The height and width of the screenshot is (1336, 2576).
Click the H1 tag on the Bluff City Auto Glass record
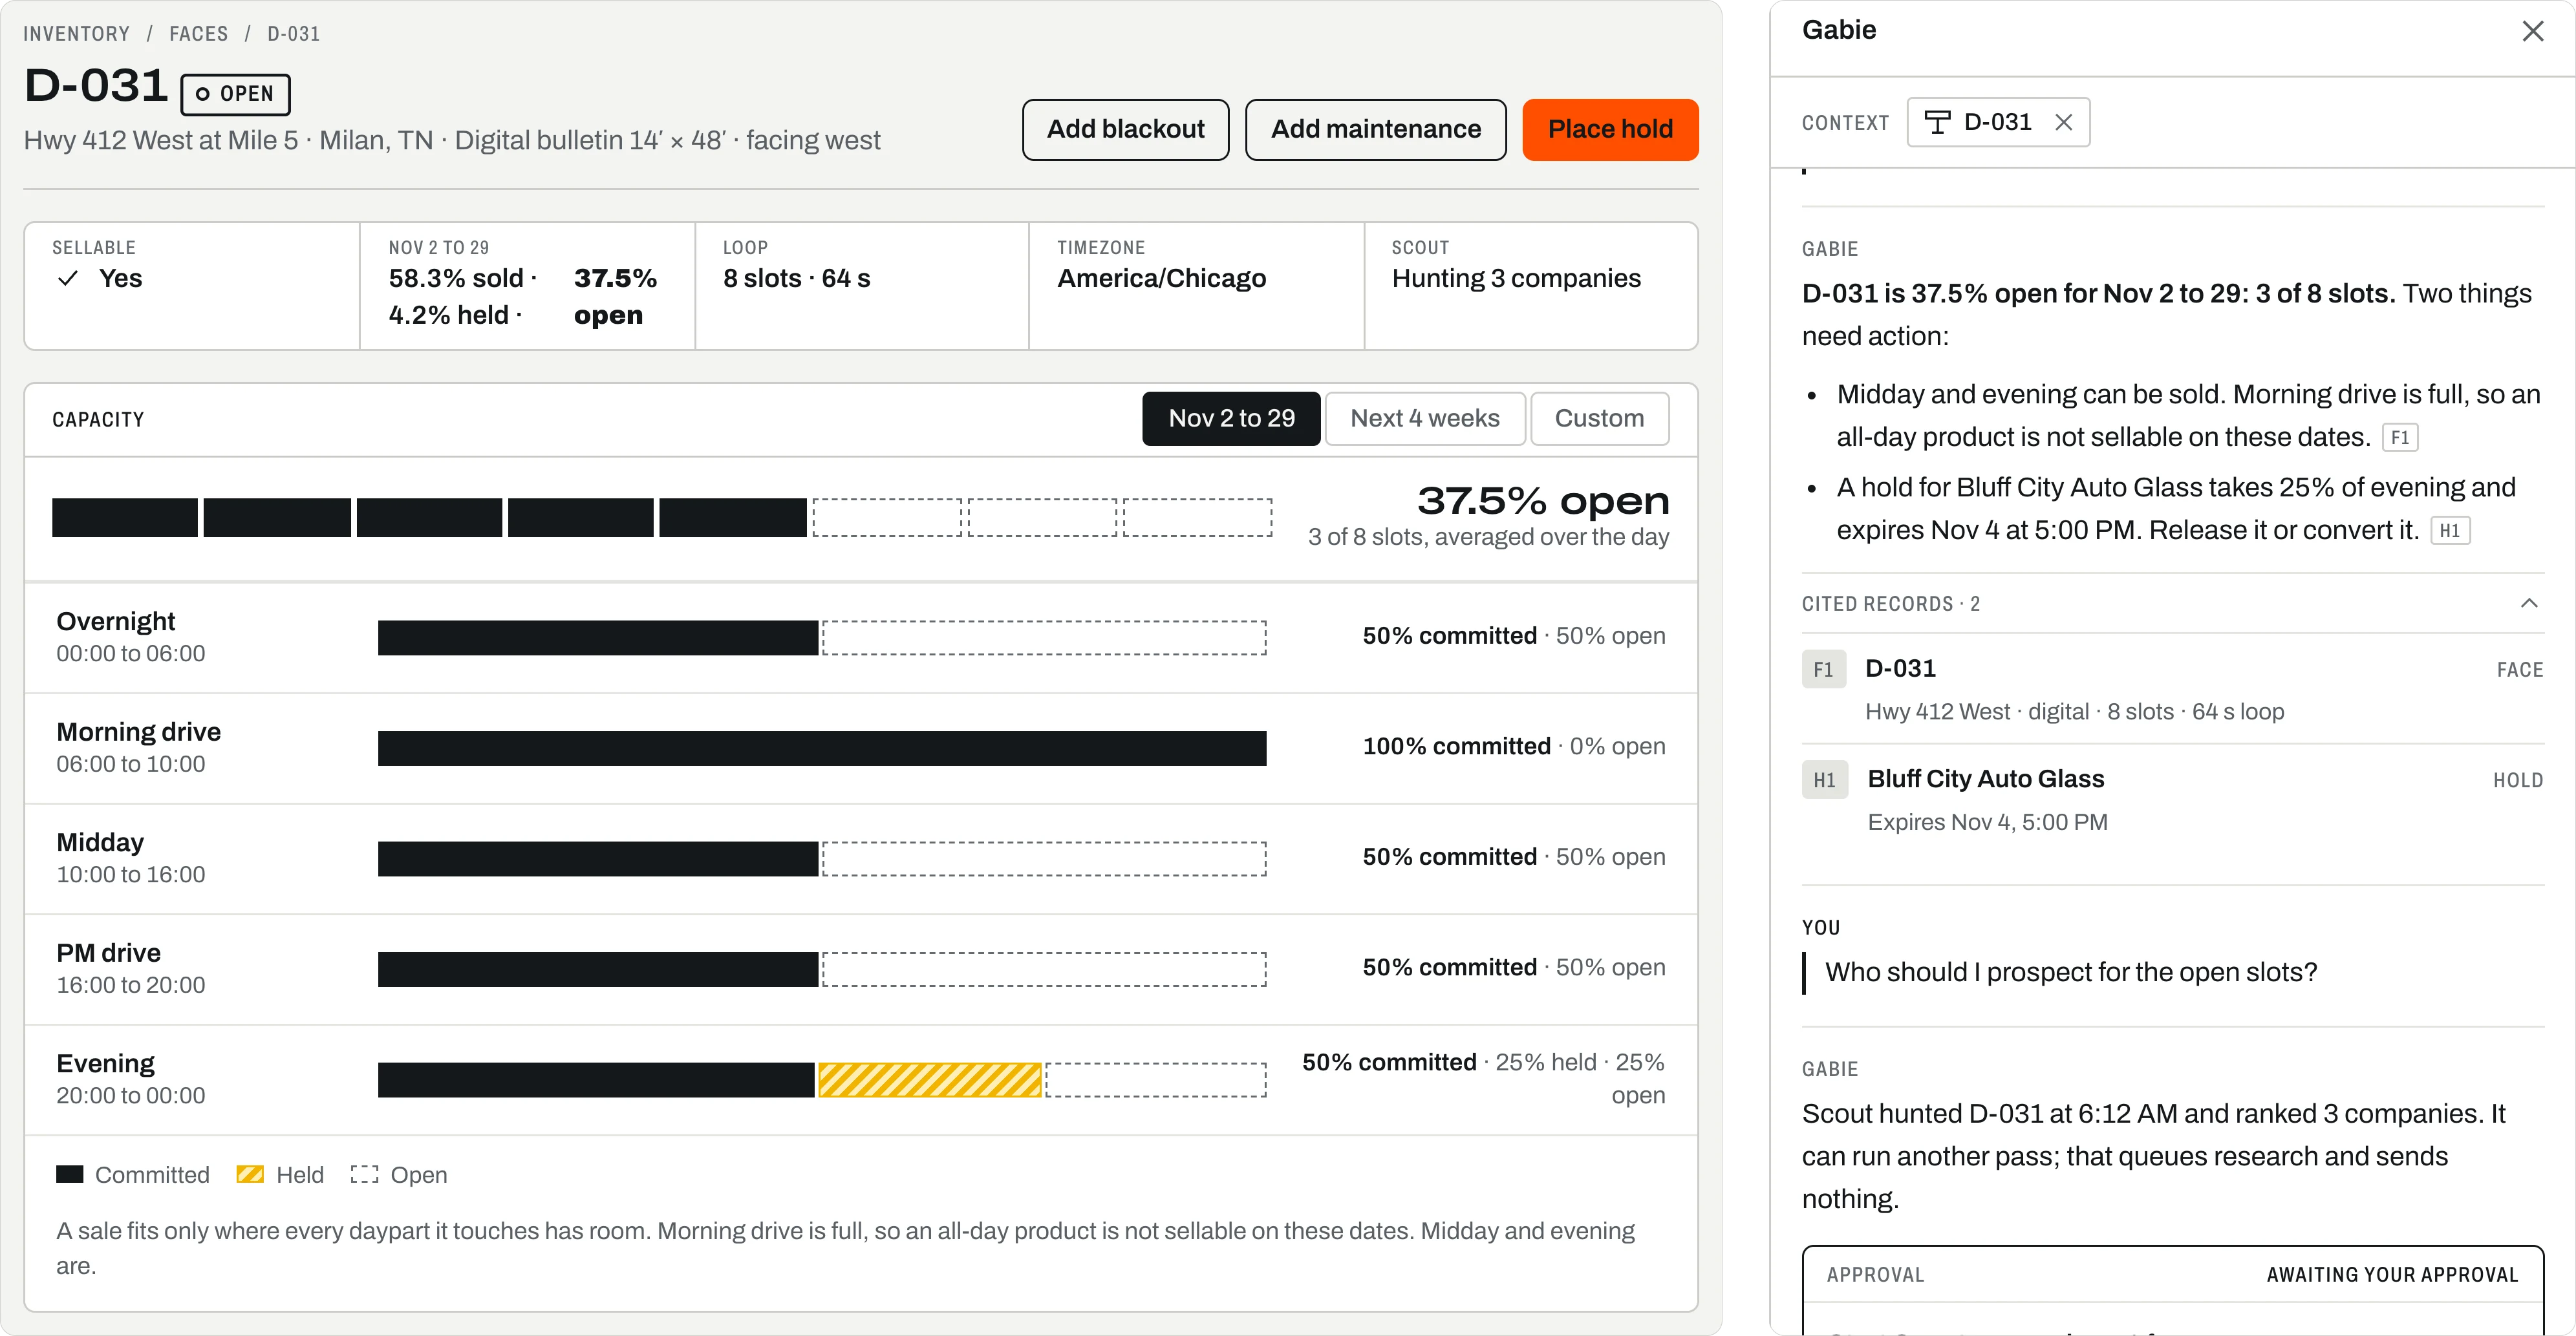click(x=1824, y=780)
